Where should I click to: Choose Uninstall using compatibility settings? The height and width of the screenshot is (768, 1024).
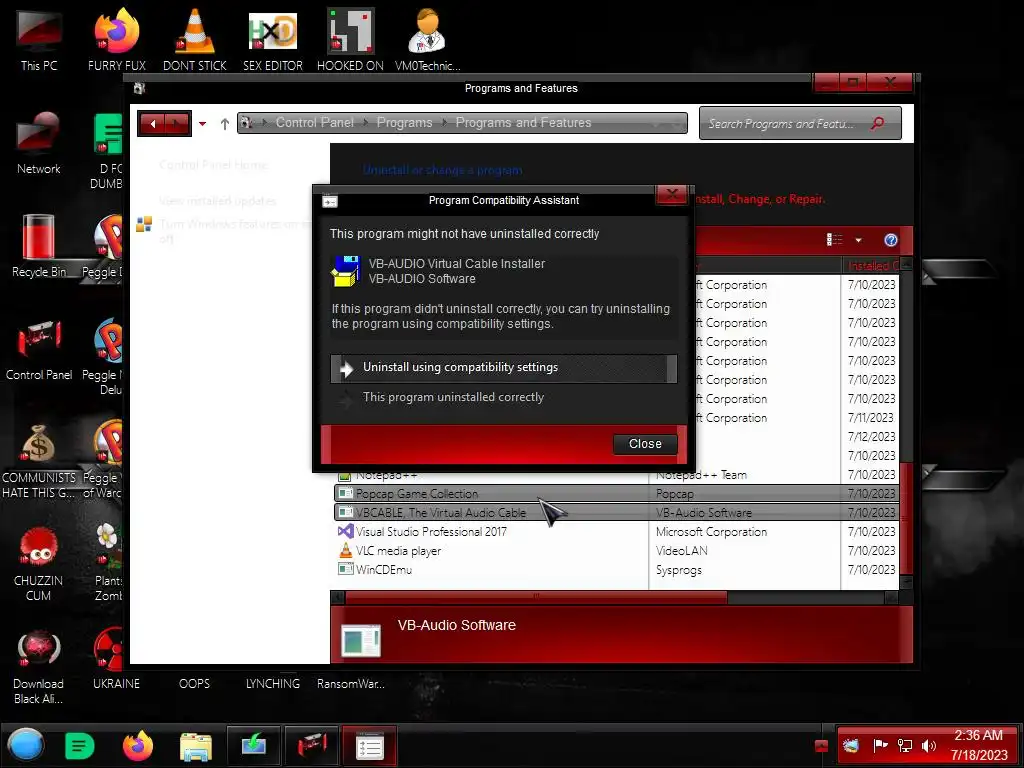click(x=504, y=368)
